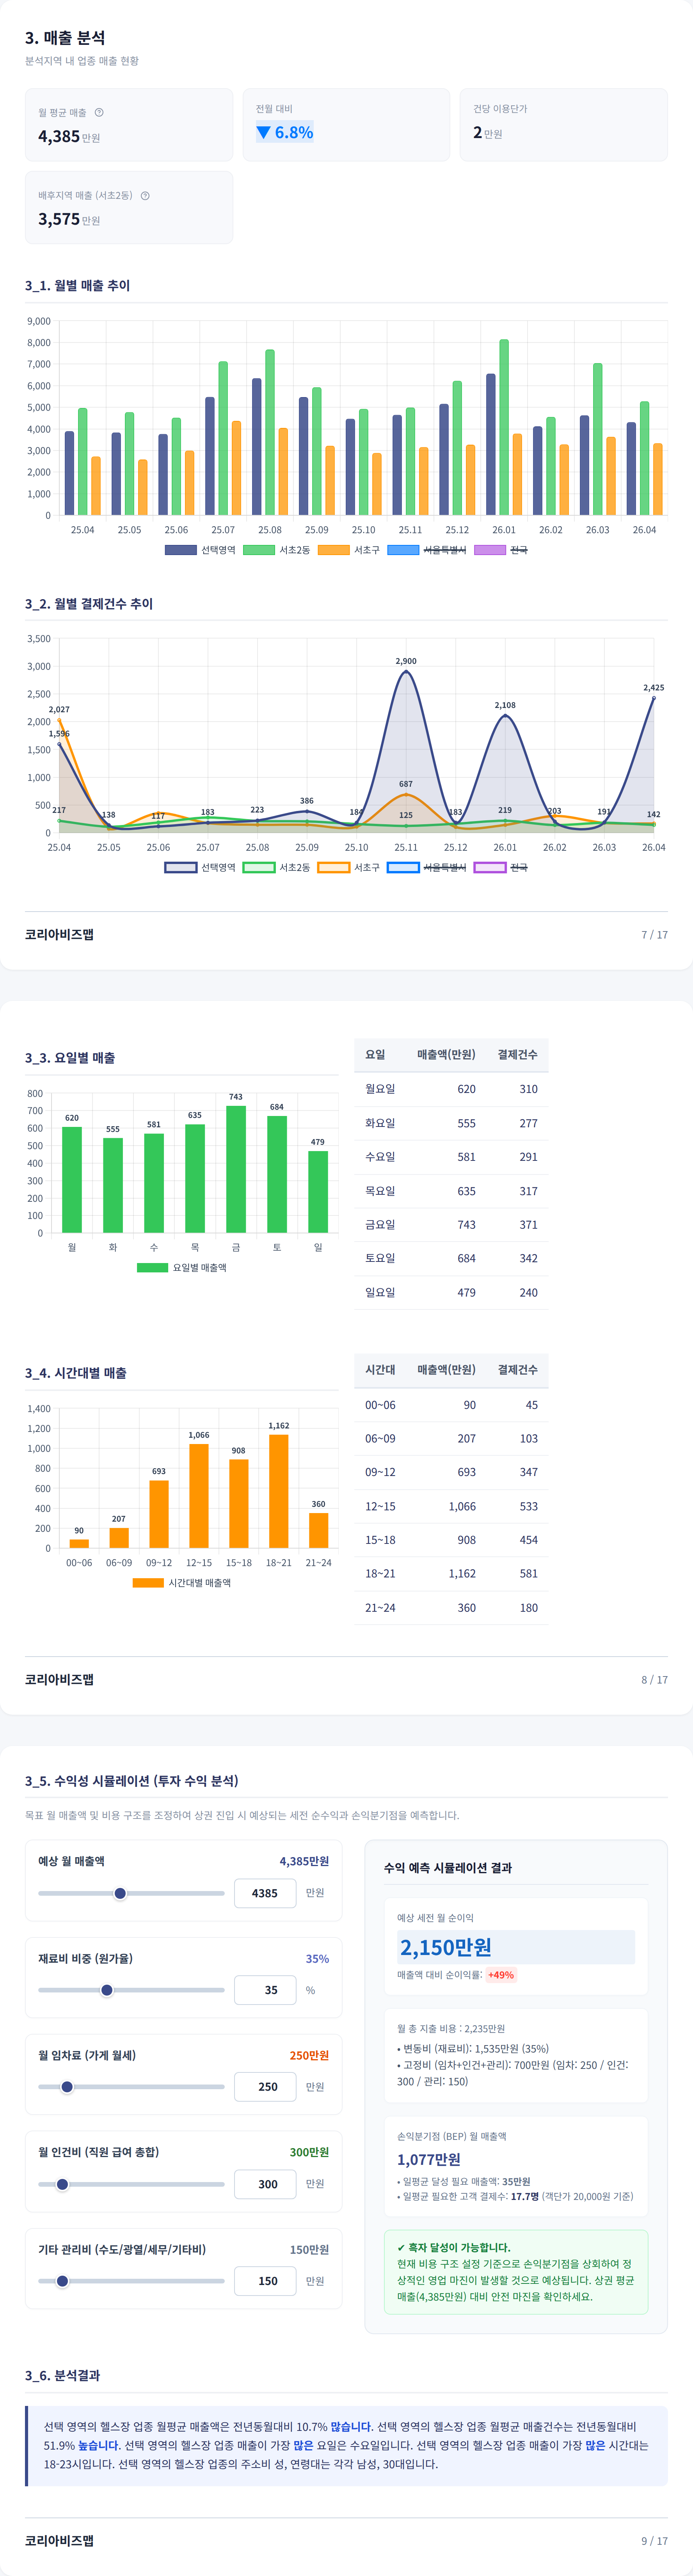The width and height of the screenshot is (693, 2576).
Task: Click the 35 percent cost ratio input
Action: tap(265, 1990)
